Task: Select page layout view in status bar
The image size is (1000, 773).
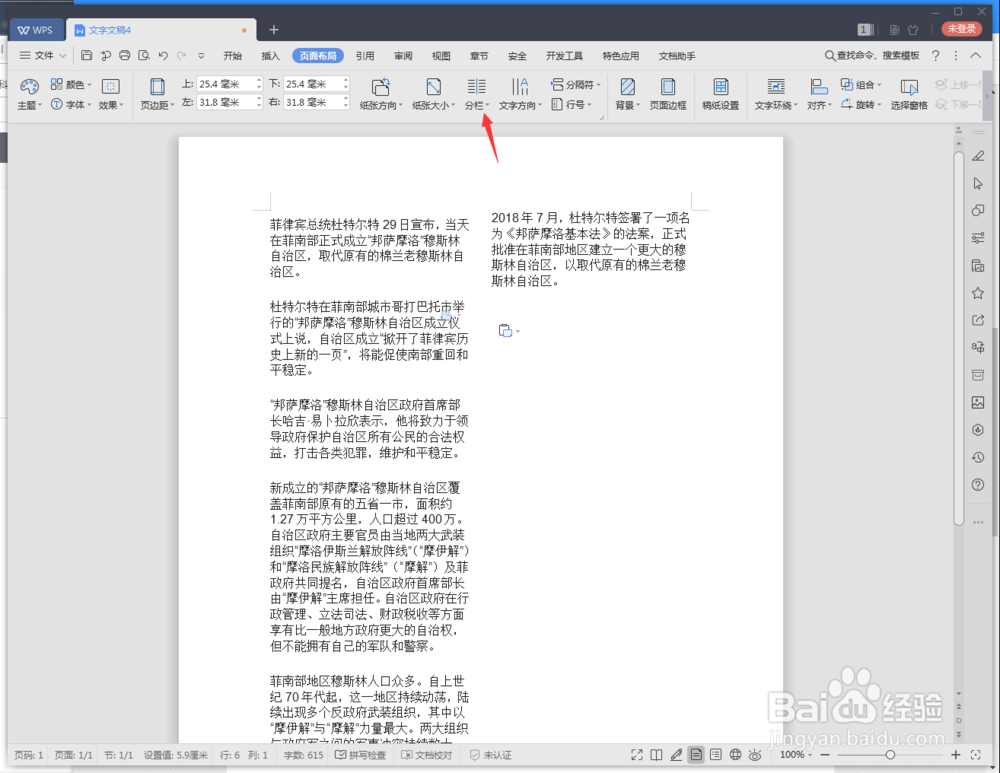Action: (696, 755)
